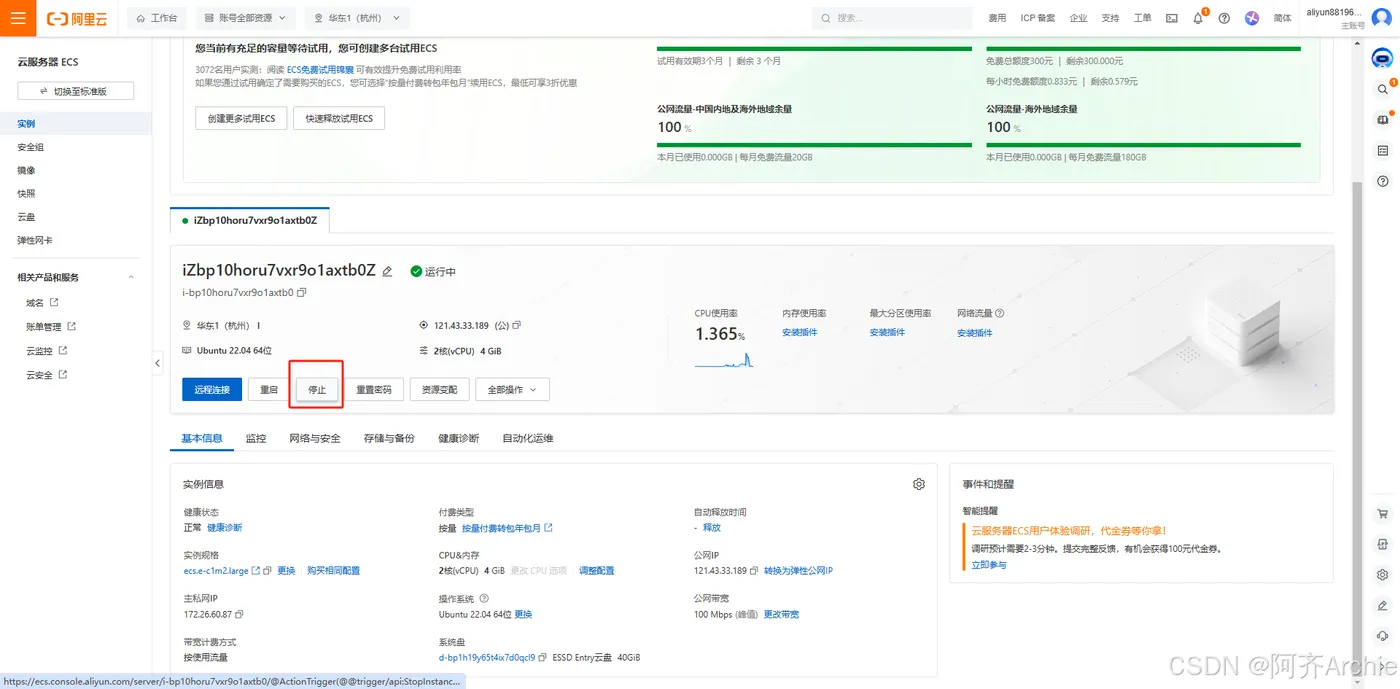Collapse 相关产品和服务 section
Viewport: 1400px width, 689px height.
[x=131, y=277]
